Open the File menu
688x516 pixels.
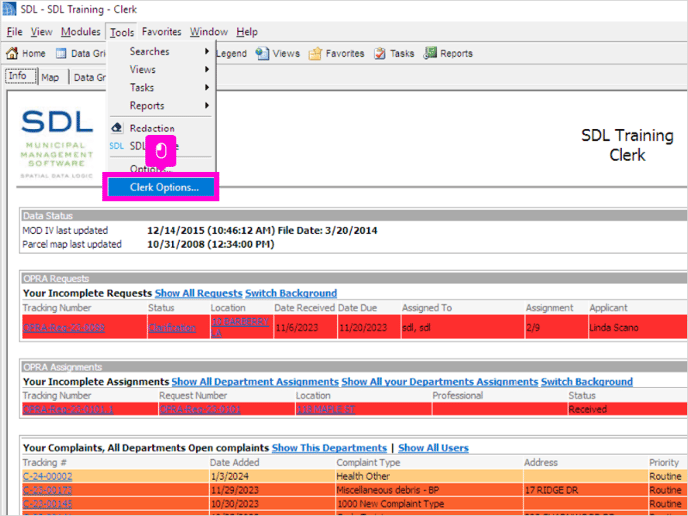(x=14, y=32)
